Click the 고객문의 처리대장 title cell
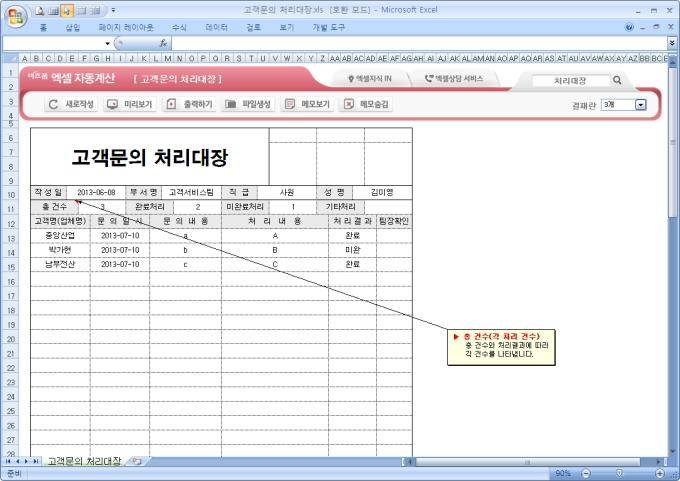The image size is (680, 481). tap(150, 157)
